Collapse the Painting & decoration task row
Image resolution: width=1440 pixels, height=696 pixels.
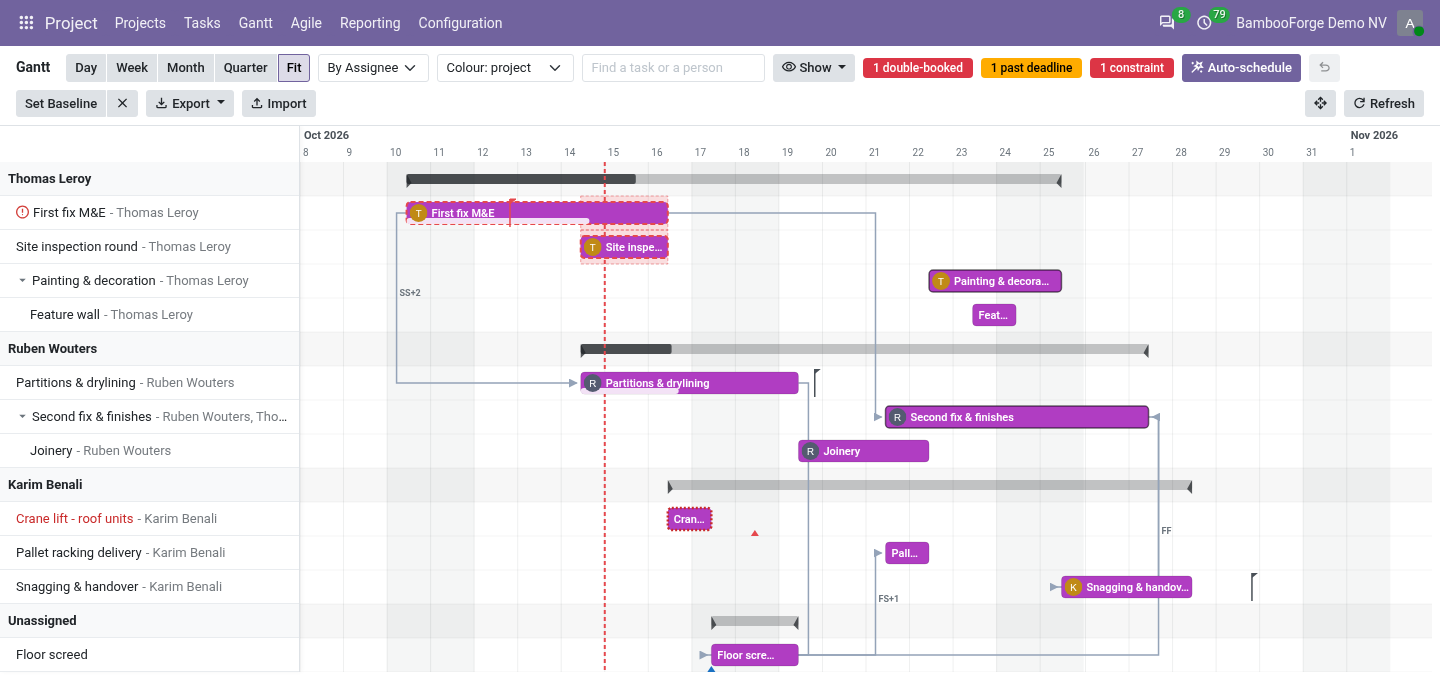[x=22, y=281]
